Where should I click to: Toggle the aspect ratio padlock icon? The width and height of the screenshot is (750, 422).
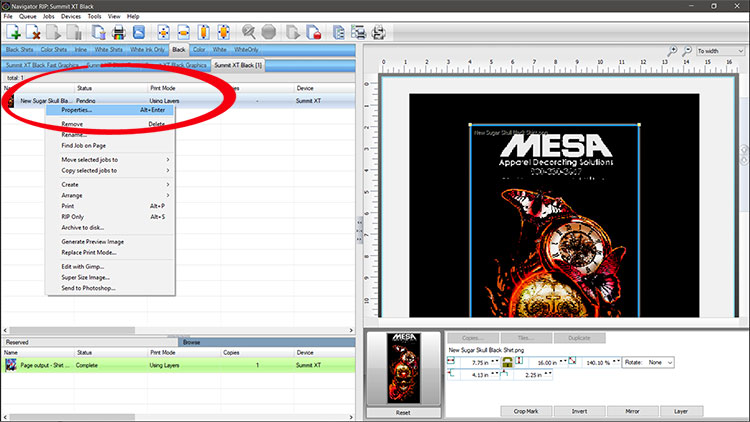coord(507,362)
